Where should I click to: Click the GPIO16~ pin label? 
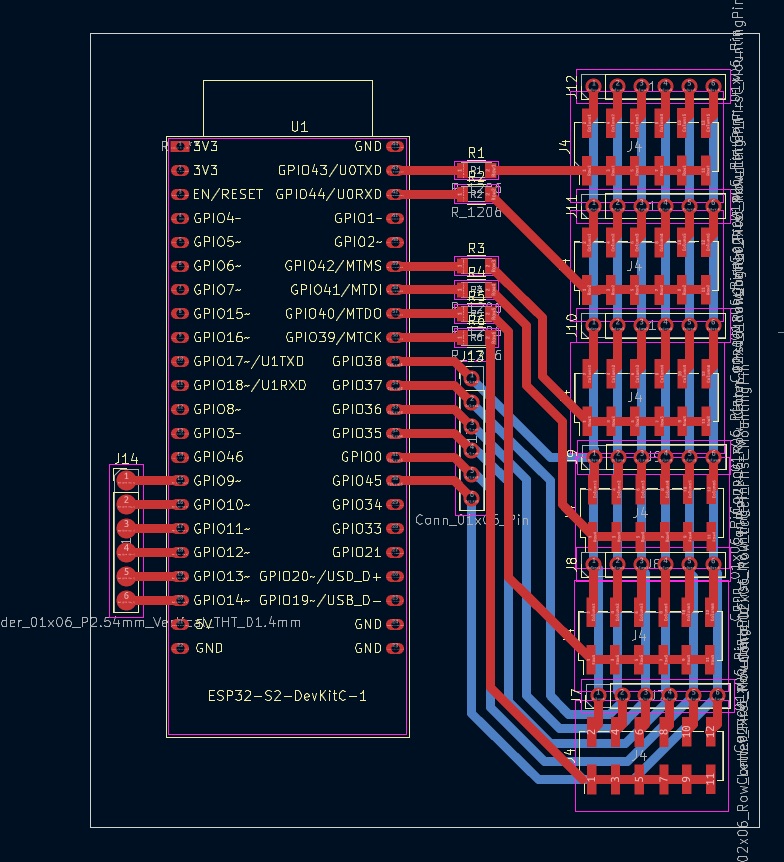click(x=222, y=338)
